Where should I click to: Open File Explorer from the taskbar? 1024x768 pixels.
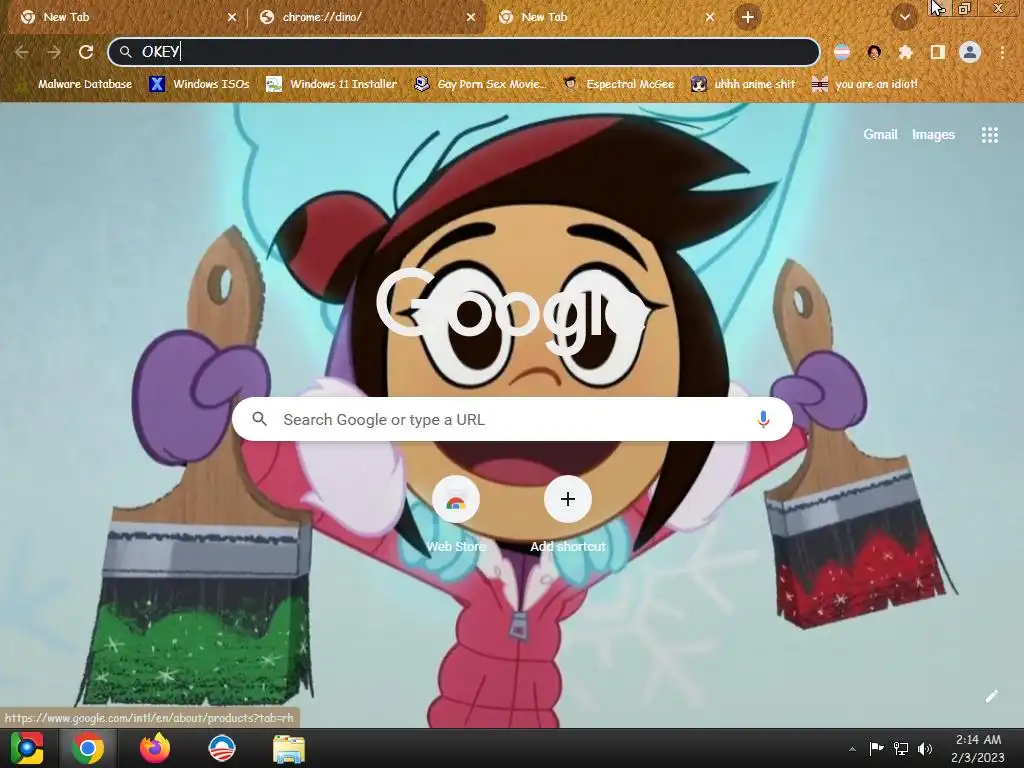pos(288,748)
